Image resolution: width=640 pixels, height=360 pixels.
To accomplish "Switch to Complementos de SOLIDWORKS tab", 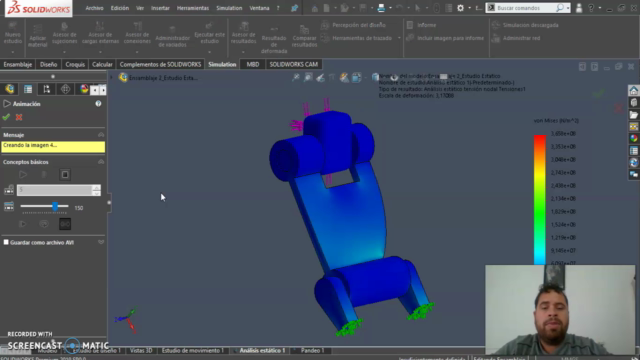I will pyautogui.click(x=160, y=64).
